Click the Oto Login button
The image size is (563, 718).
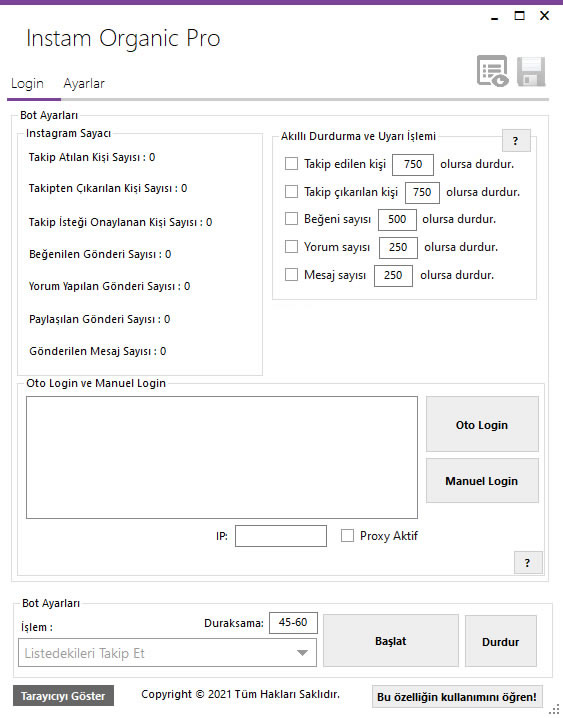(482, 424)
